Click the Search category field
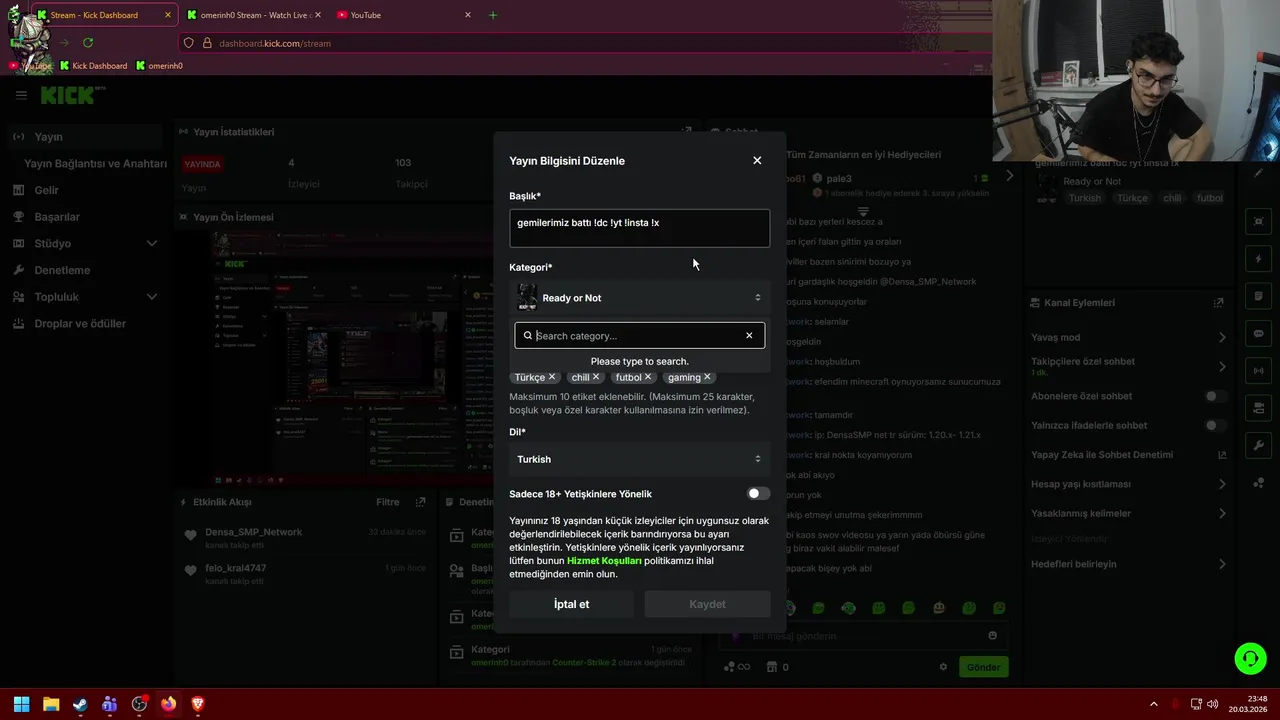Screen dimensions: 1280x720 point(638,336)
